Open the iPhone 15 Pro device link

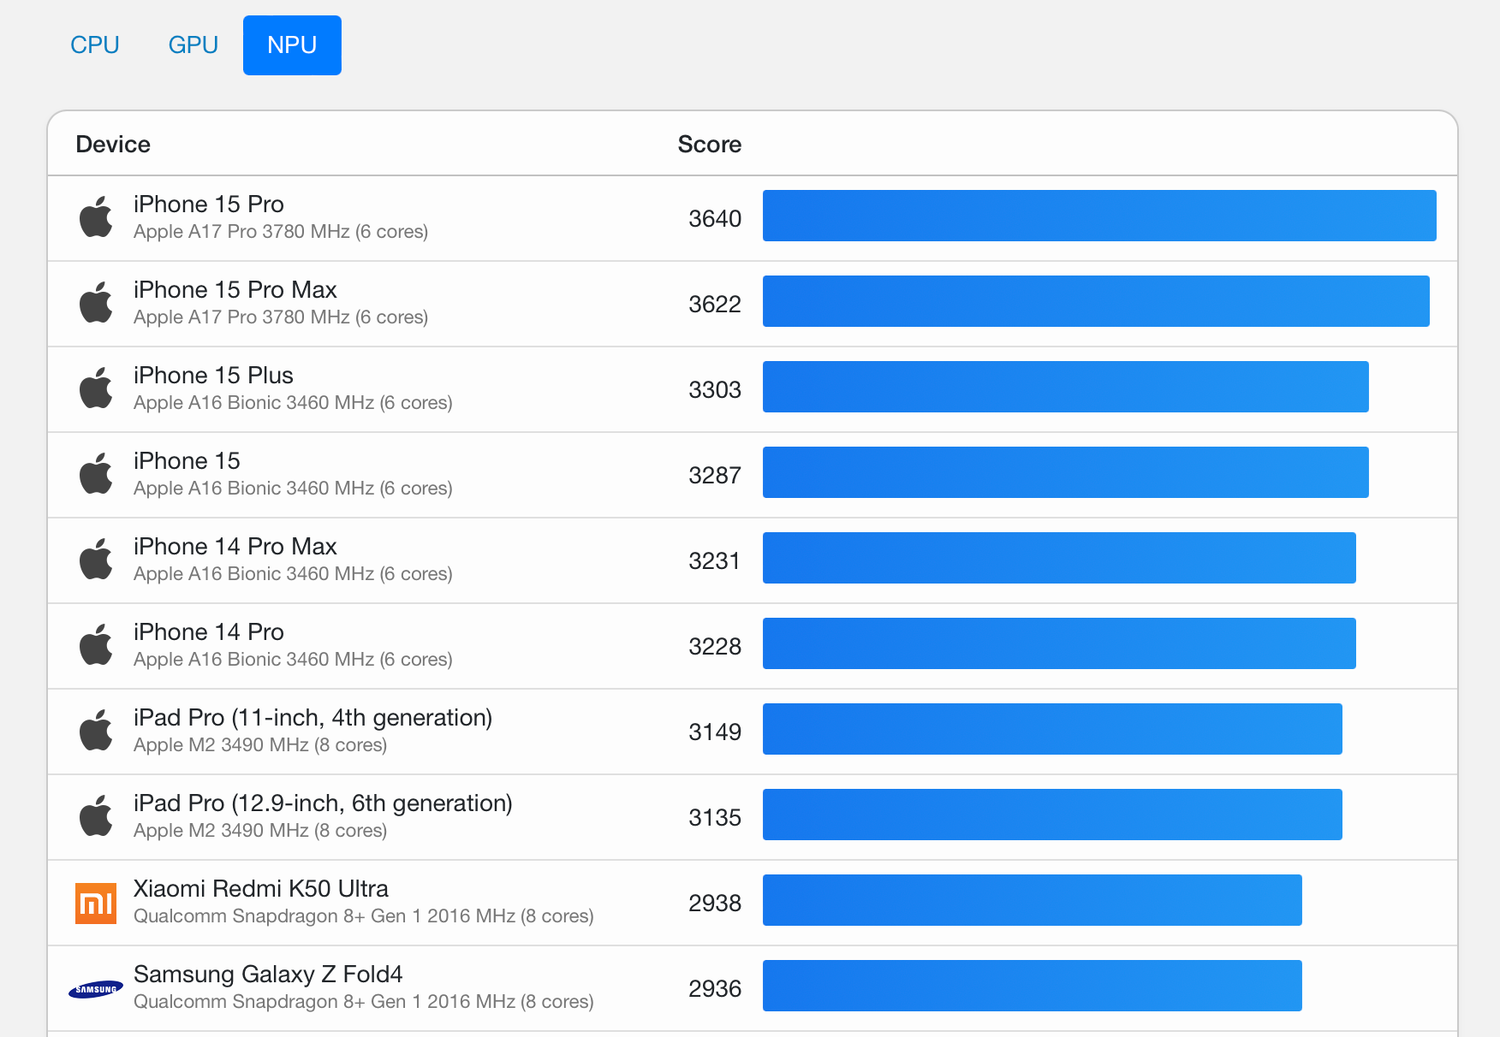209,204
